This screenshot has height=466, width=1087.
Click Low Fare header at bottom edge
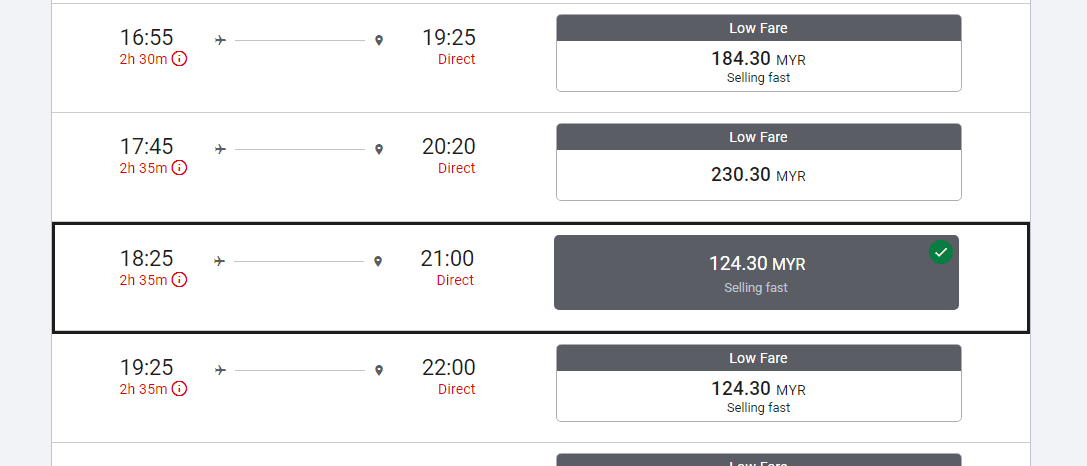(758, 461)
